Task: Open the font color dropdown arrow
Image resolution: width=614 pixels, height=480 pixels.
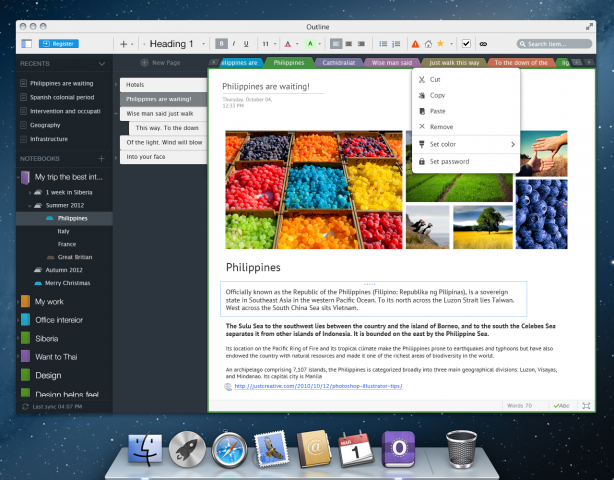Action: click(297, 44)
